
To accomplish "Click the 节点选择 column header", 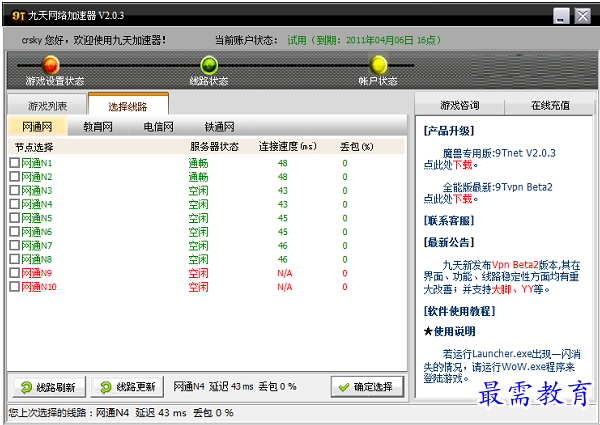I will click(34, 147).
